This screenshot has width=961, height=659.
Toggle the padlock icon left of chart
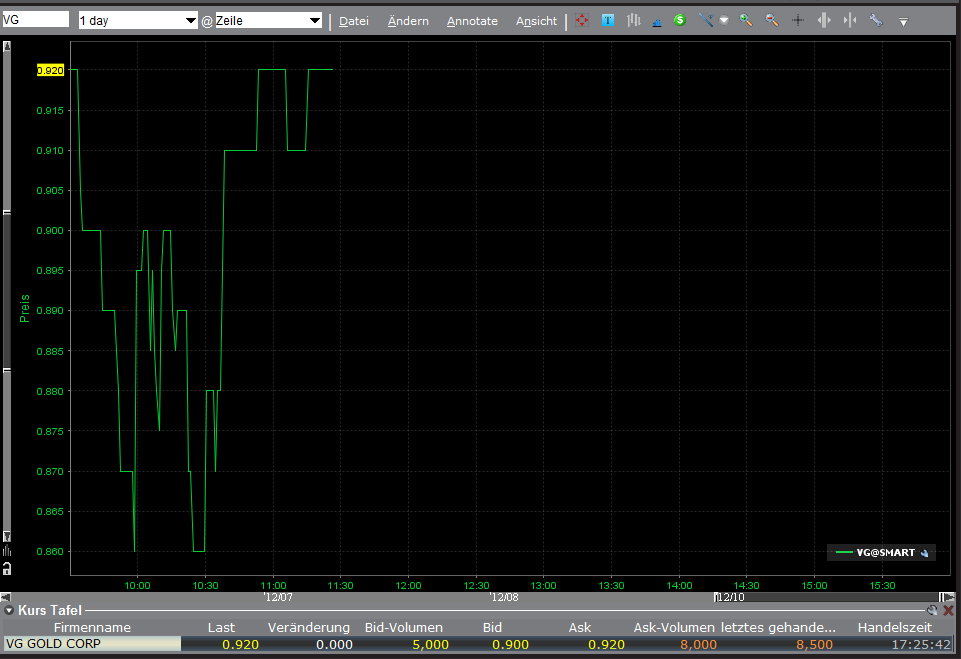tap(7, 568)
